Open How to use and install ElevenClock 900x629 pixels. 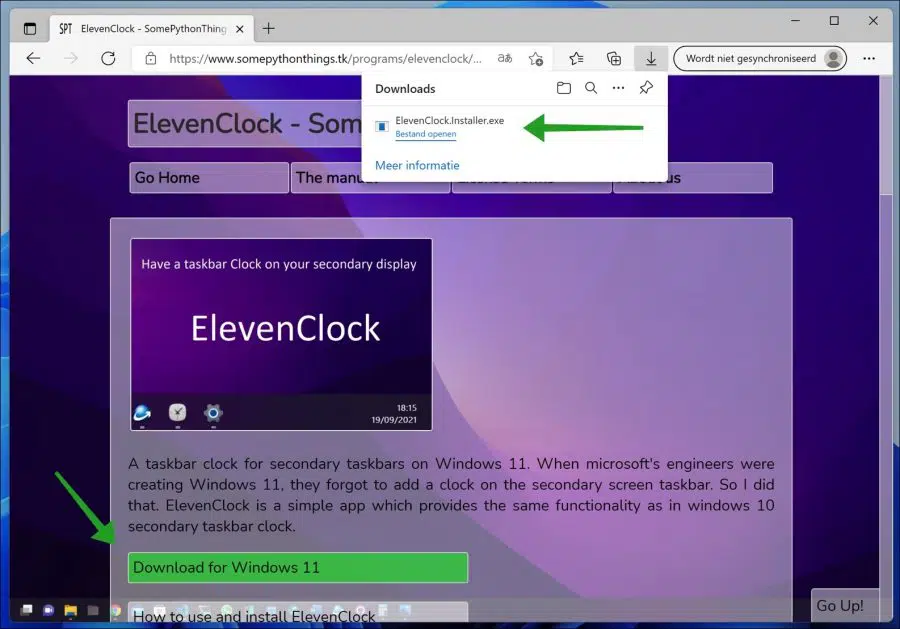(298, 612)
